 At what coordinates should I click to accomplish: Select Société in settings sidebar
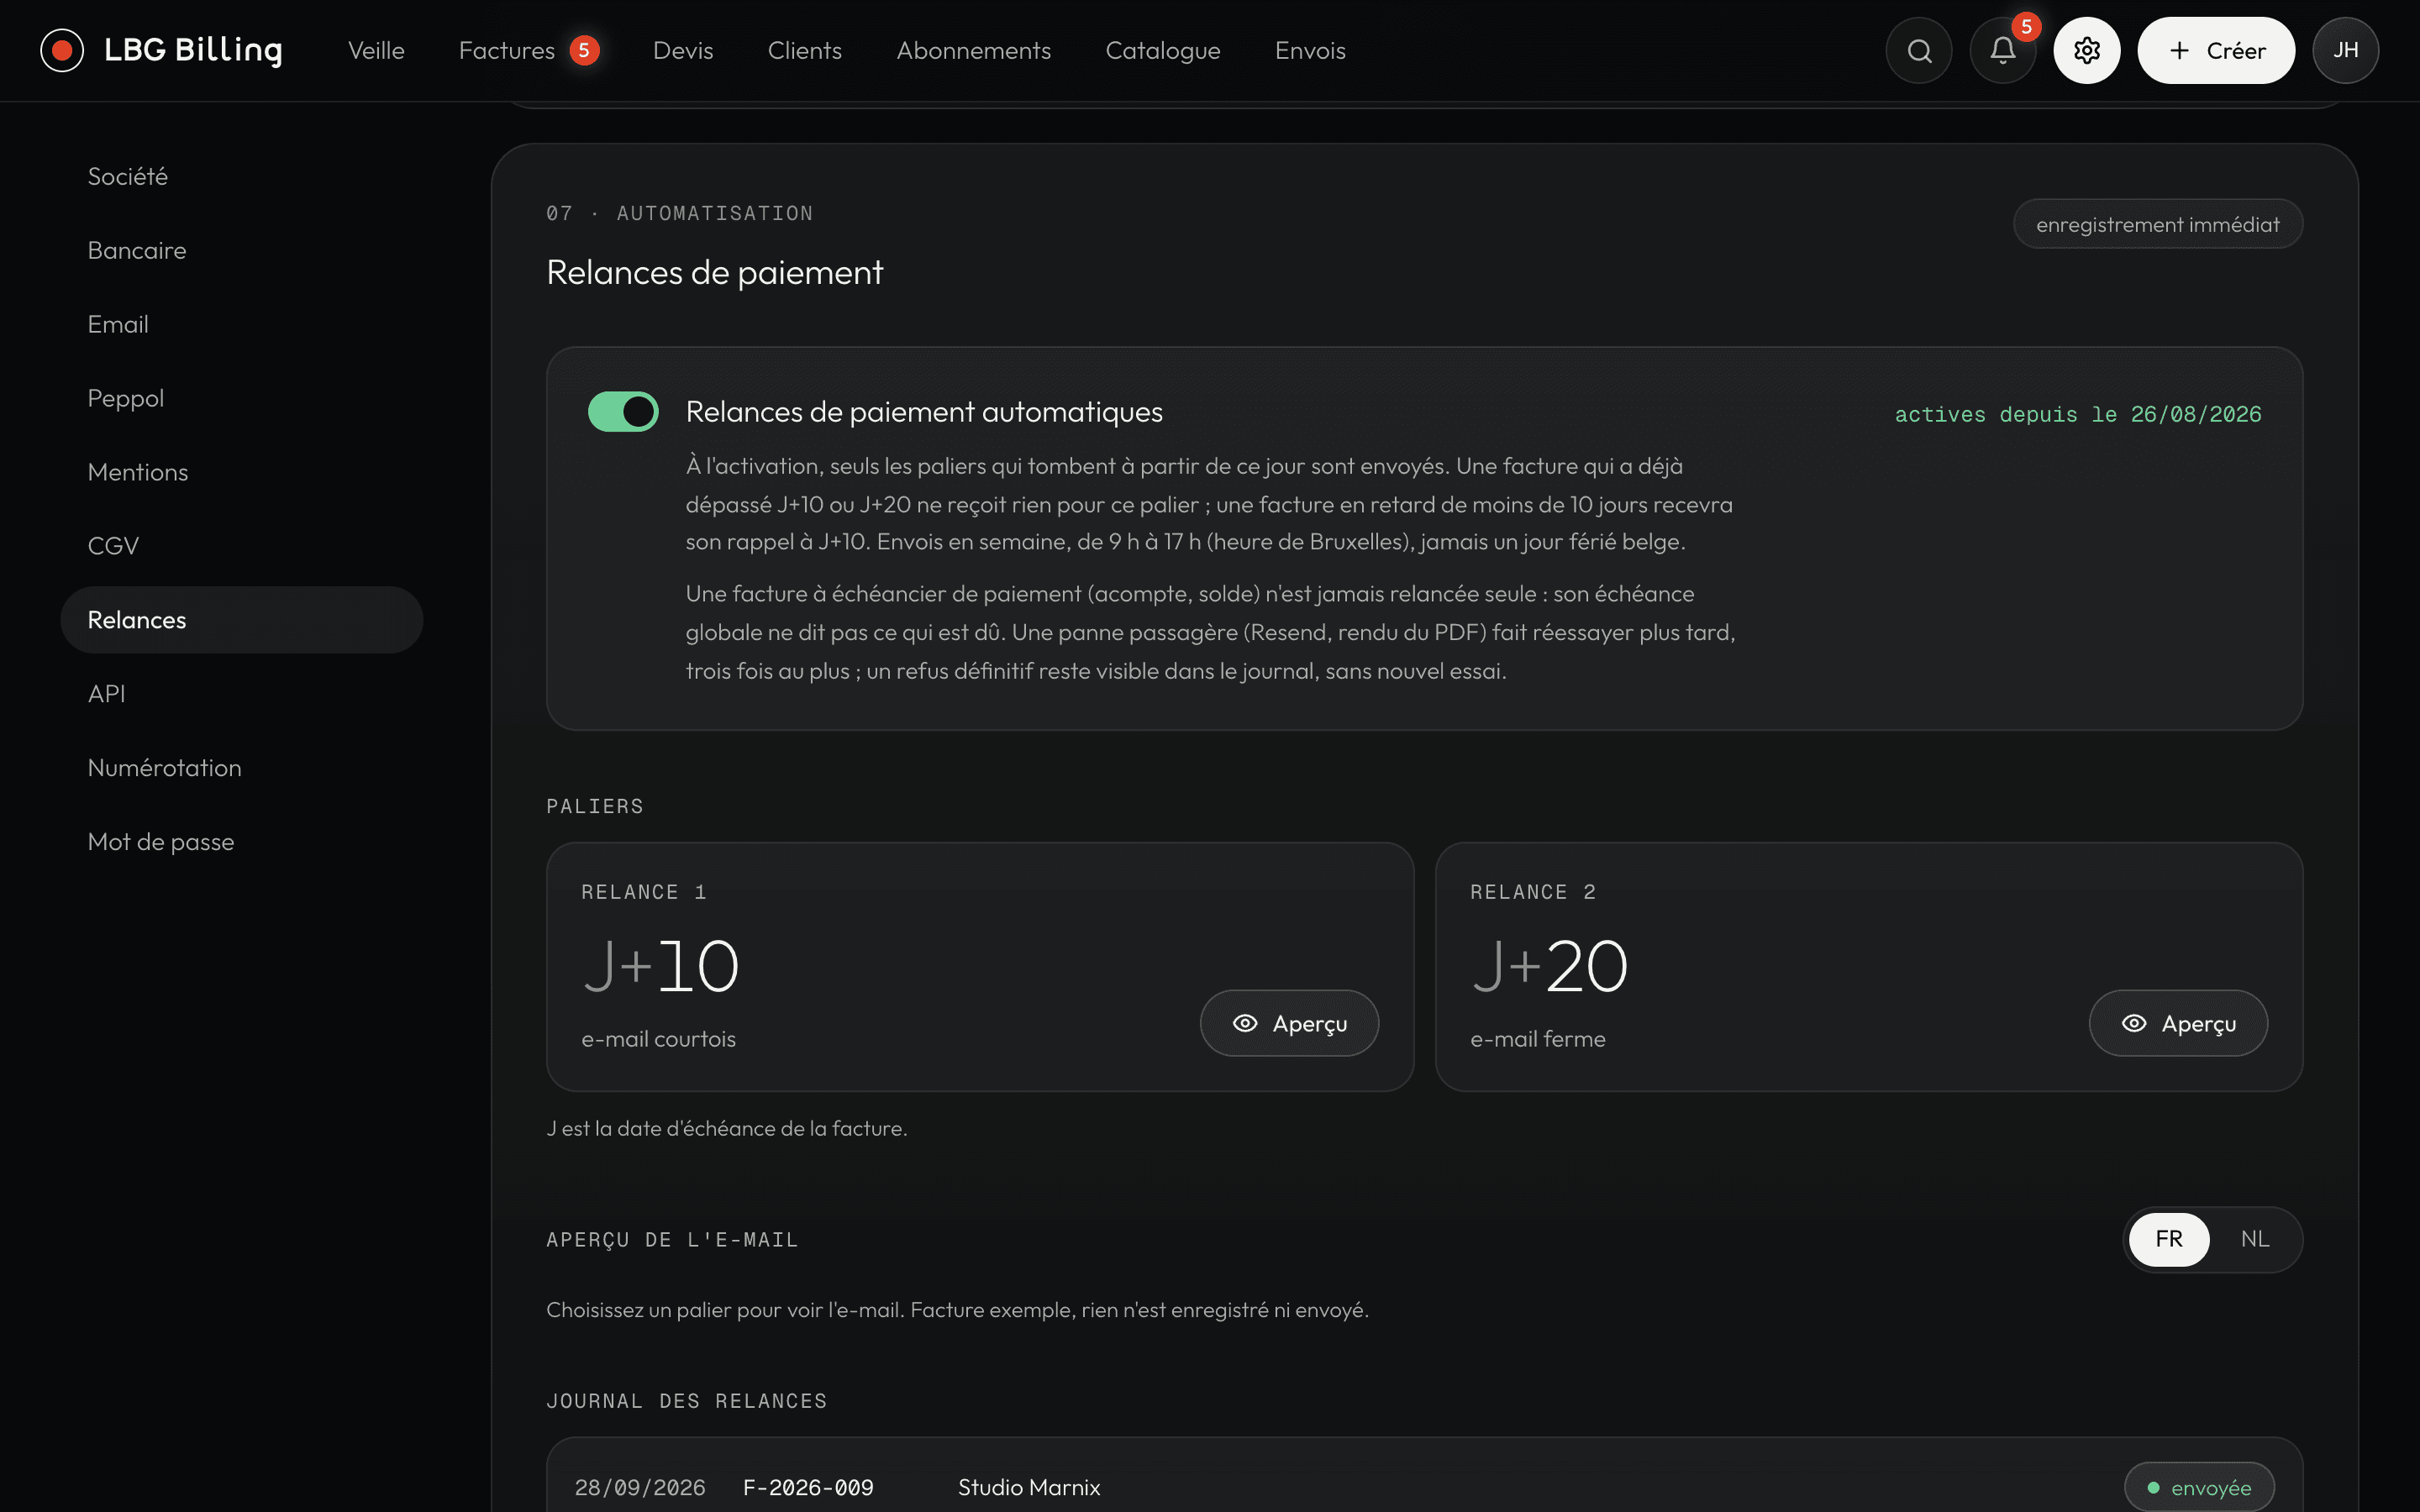(x=241, y=176)
